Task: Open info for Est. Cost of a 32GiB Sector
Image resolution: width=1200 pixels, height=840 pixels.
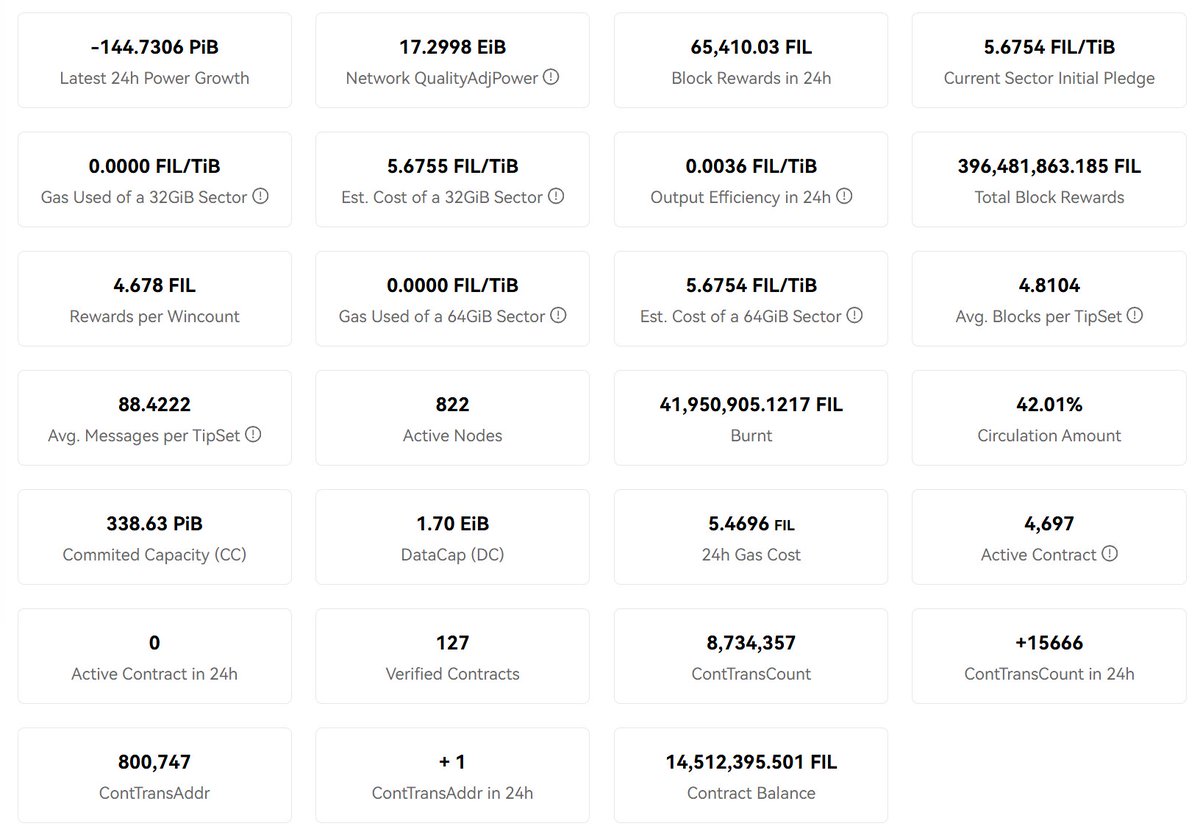Action: (556, 196)
